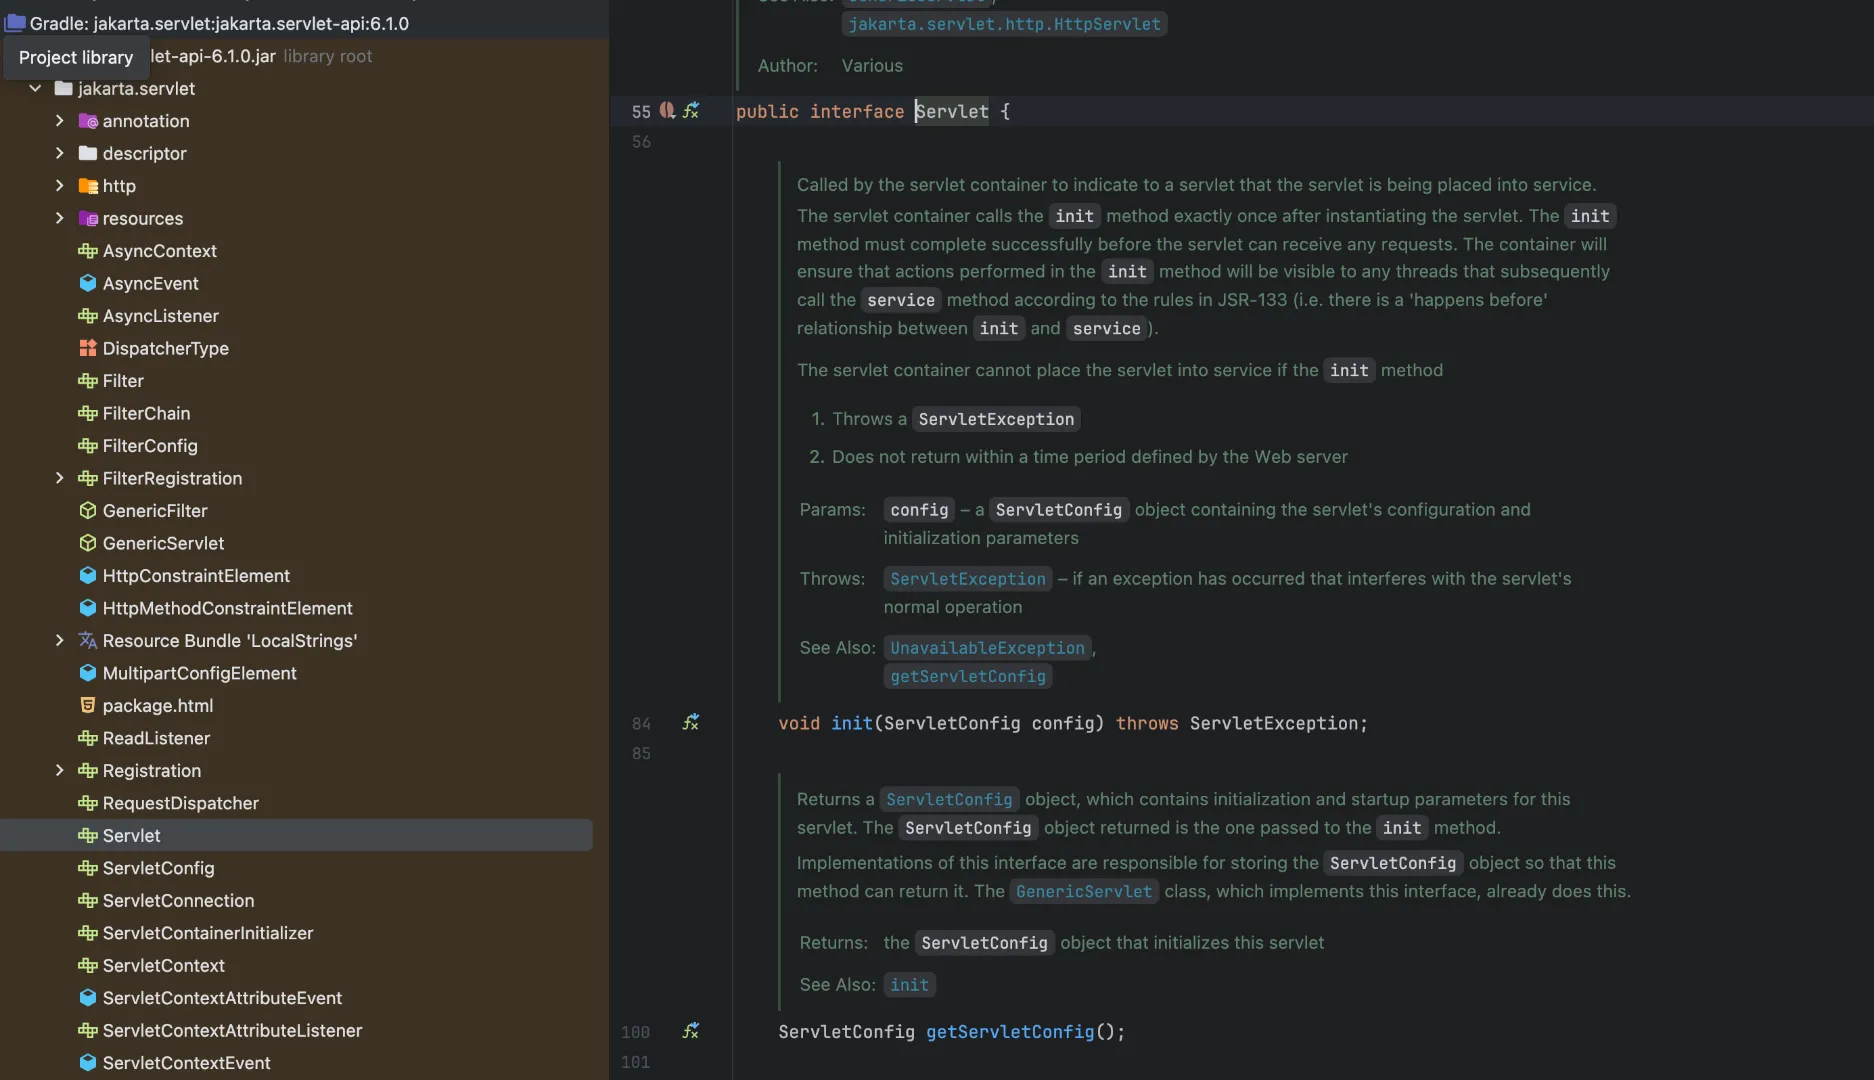The image size is (1874, 1080).
Task: Collapse the jakarta.servlet package
Action: click(x=35, y=88)
